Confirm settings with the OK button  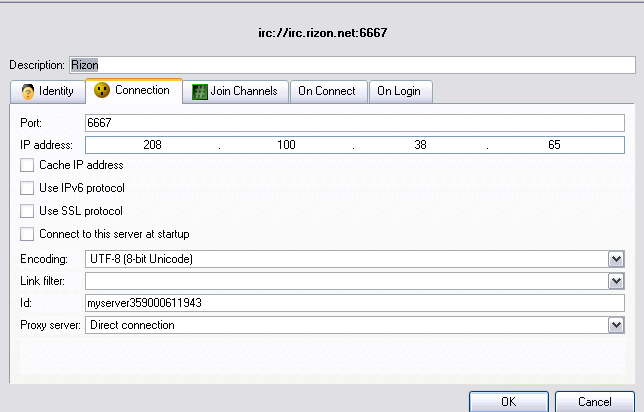(x=509, y=401)
